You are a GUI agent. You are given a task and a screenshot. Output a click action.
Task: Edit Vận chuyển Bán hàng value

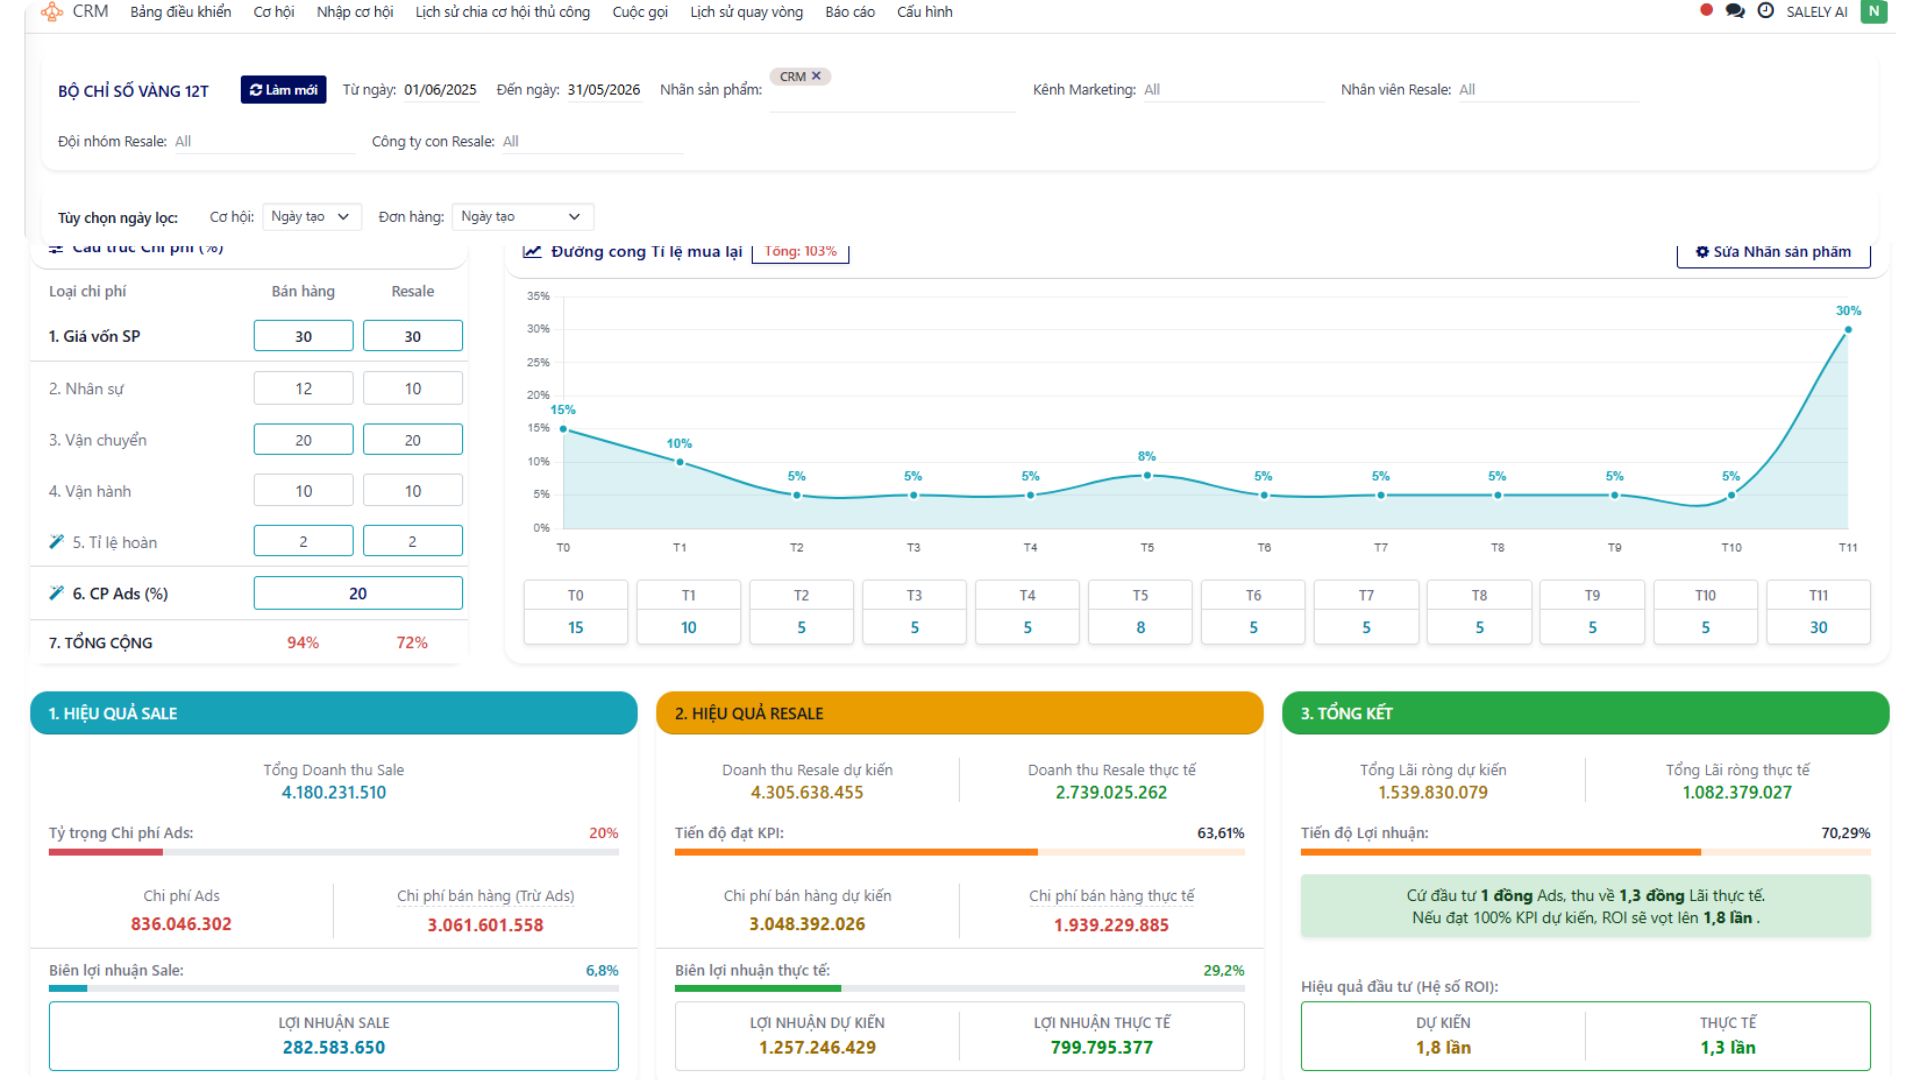click(303, 440)
